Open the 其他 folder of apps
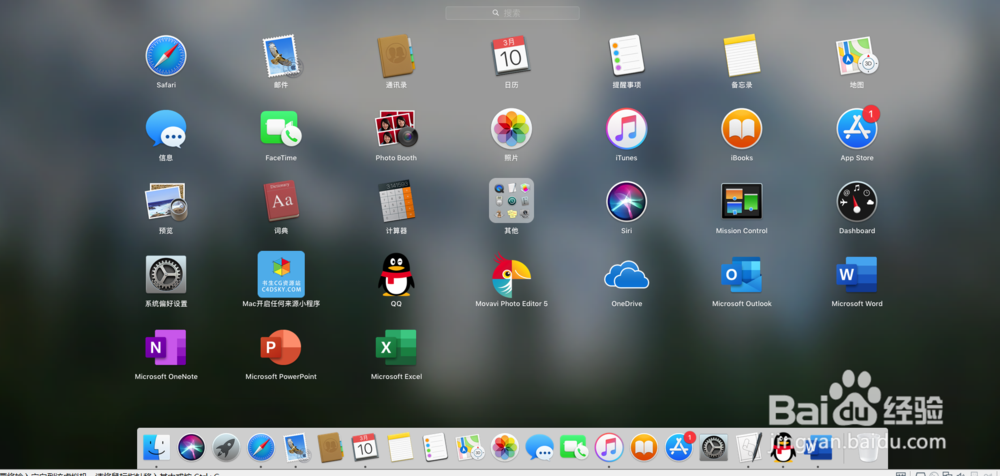The image size is (1000, 476). tap(511, 201)
